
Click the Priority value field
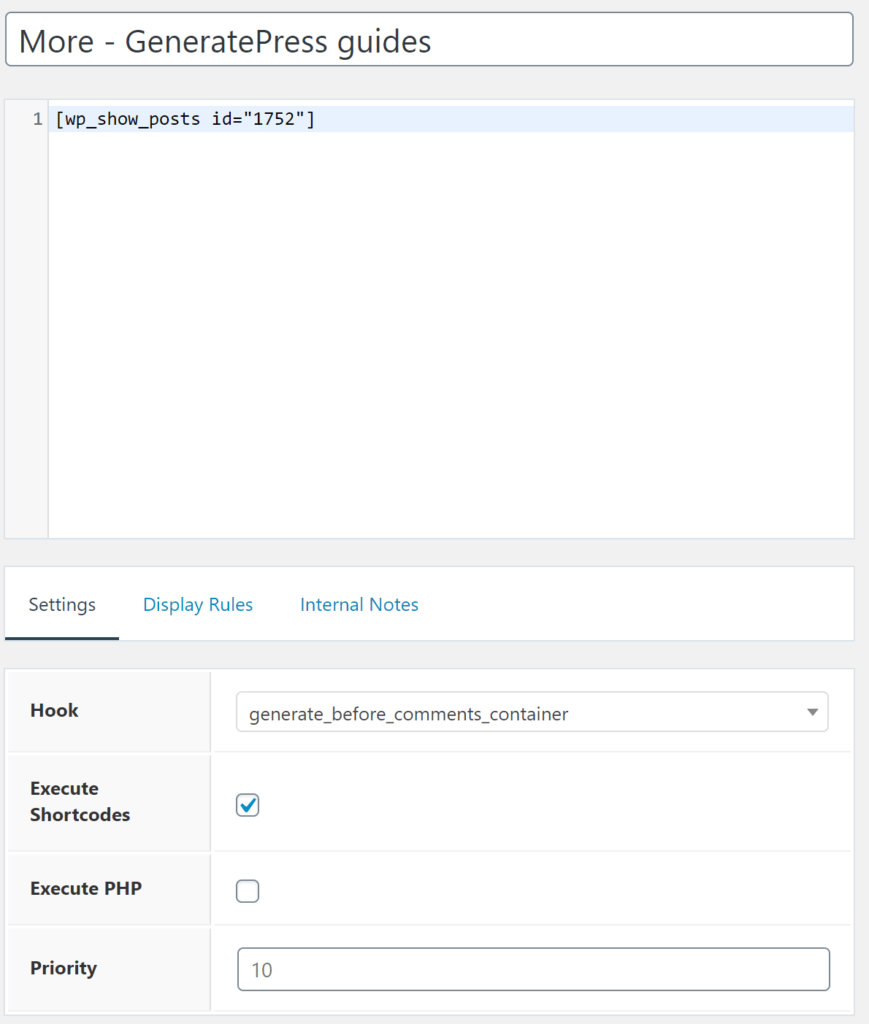click(532, 968)
